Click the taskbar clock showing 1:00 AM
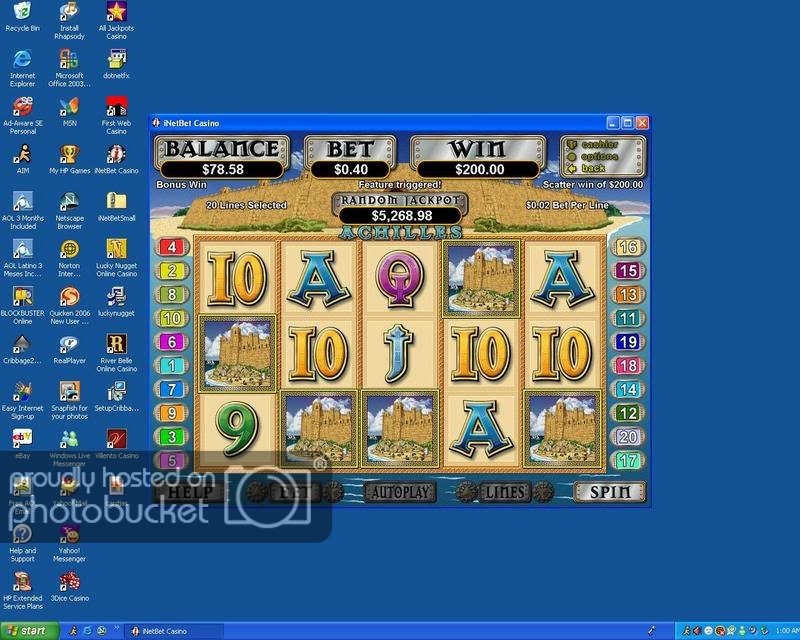This screenshot has height=640, width=800. [x=787, y=631]
